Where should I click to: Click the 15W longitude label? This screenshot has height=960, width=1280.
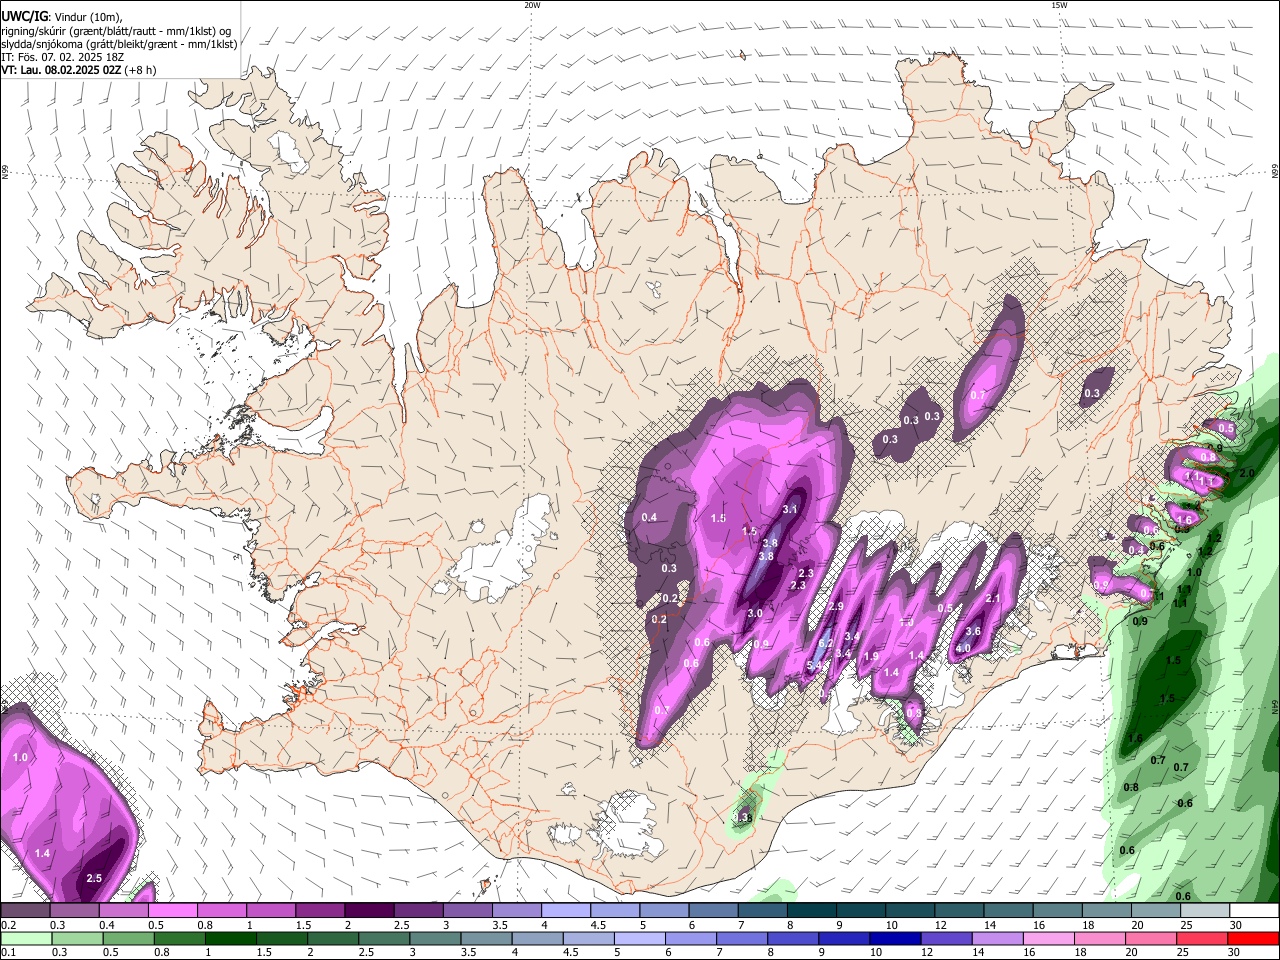click(1059, 5)
